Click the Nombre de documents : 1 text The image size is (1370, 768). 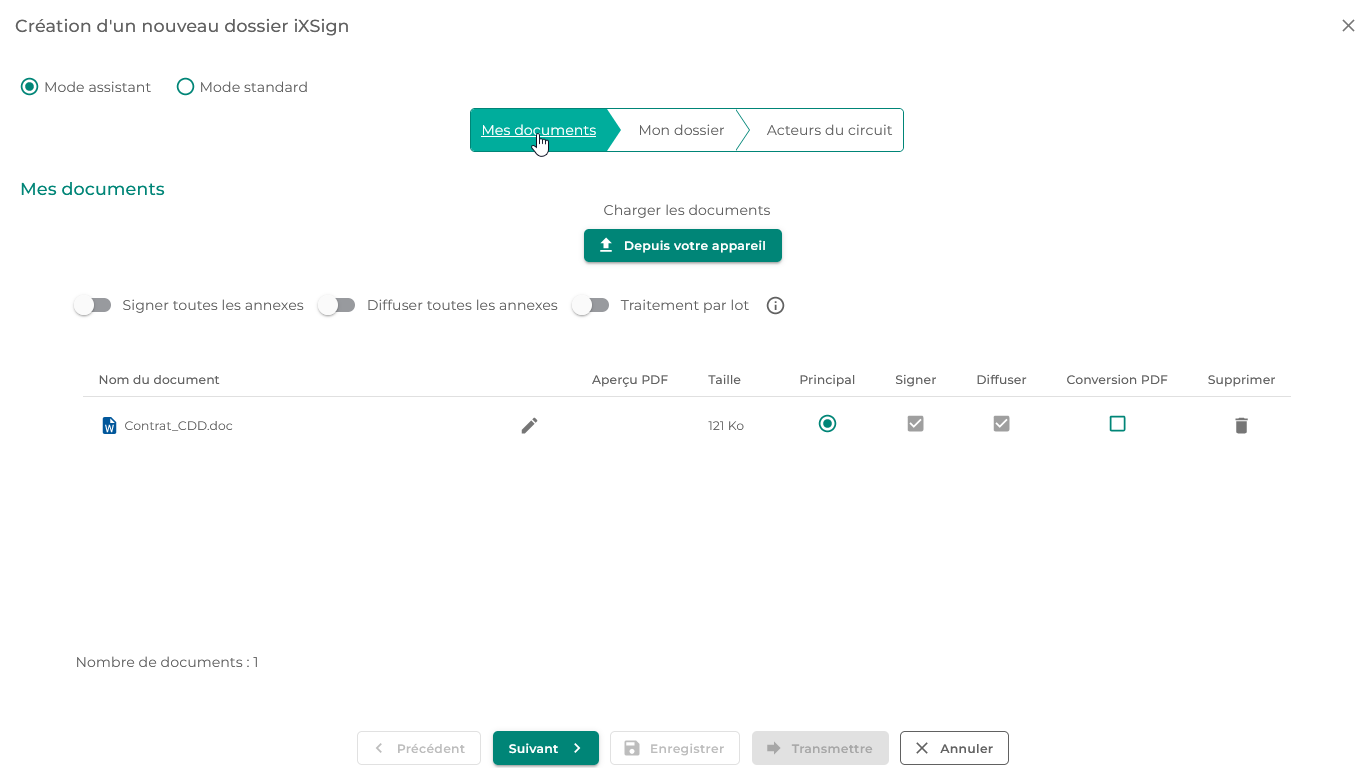tap(167, 662)
